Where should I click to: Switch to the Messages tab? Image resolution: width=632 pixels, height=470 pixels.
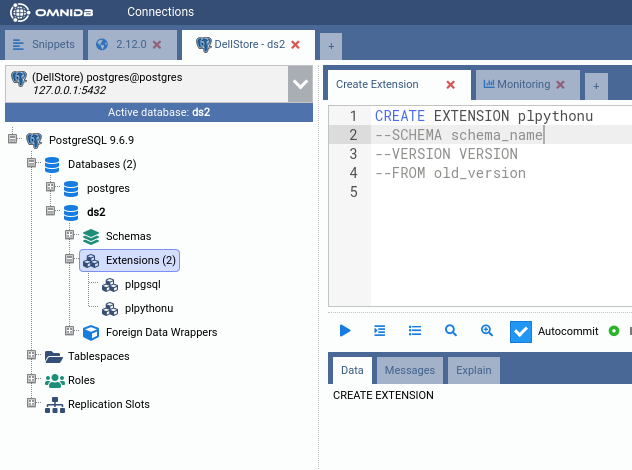[410, 370]
